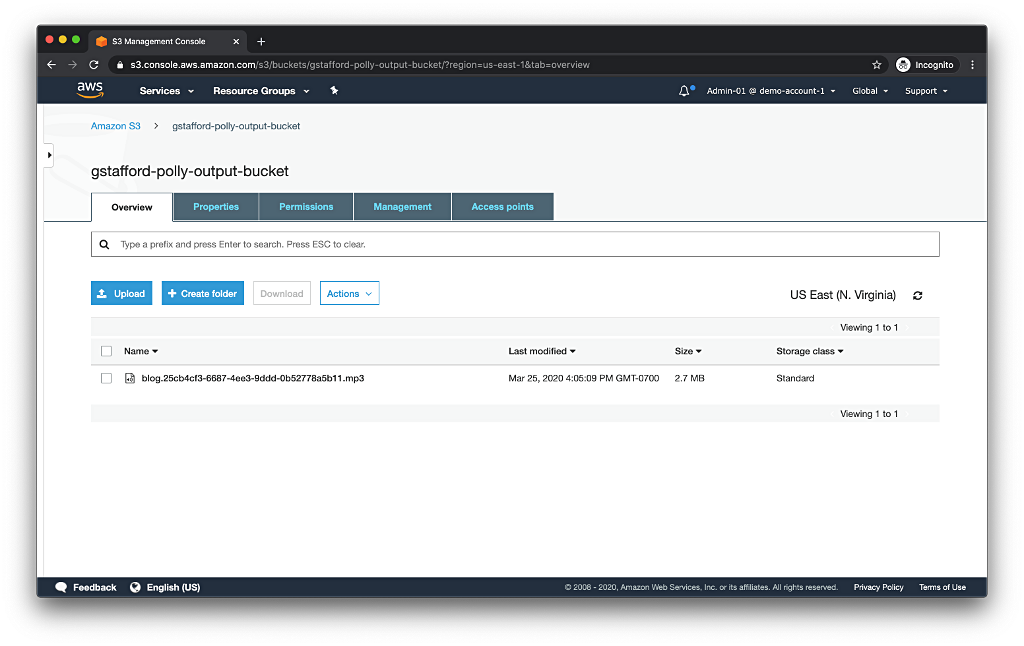The width and height of the screenshot is (1024, 646).
Task: Open the Access points tab
Action: click(x=502, y=206)
